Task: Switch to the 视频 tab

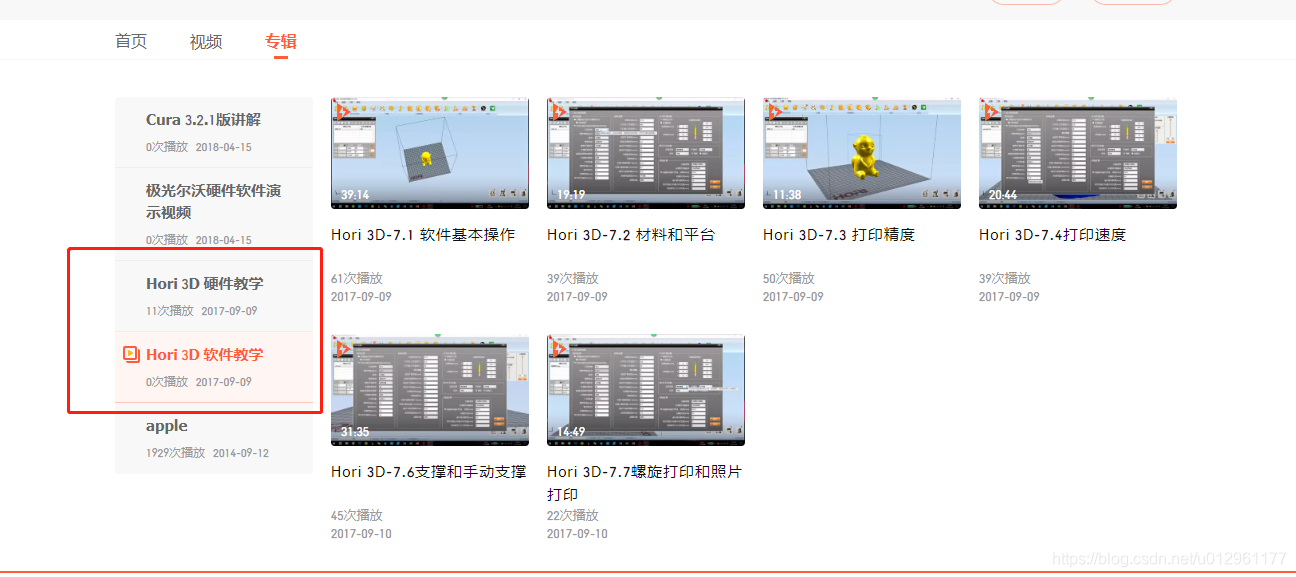Action: 205,41
